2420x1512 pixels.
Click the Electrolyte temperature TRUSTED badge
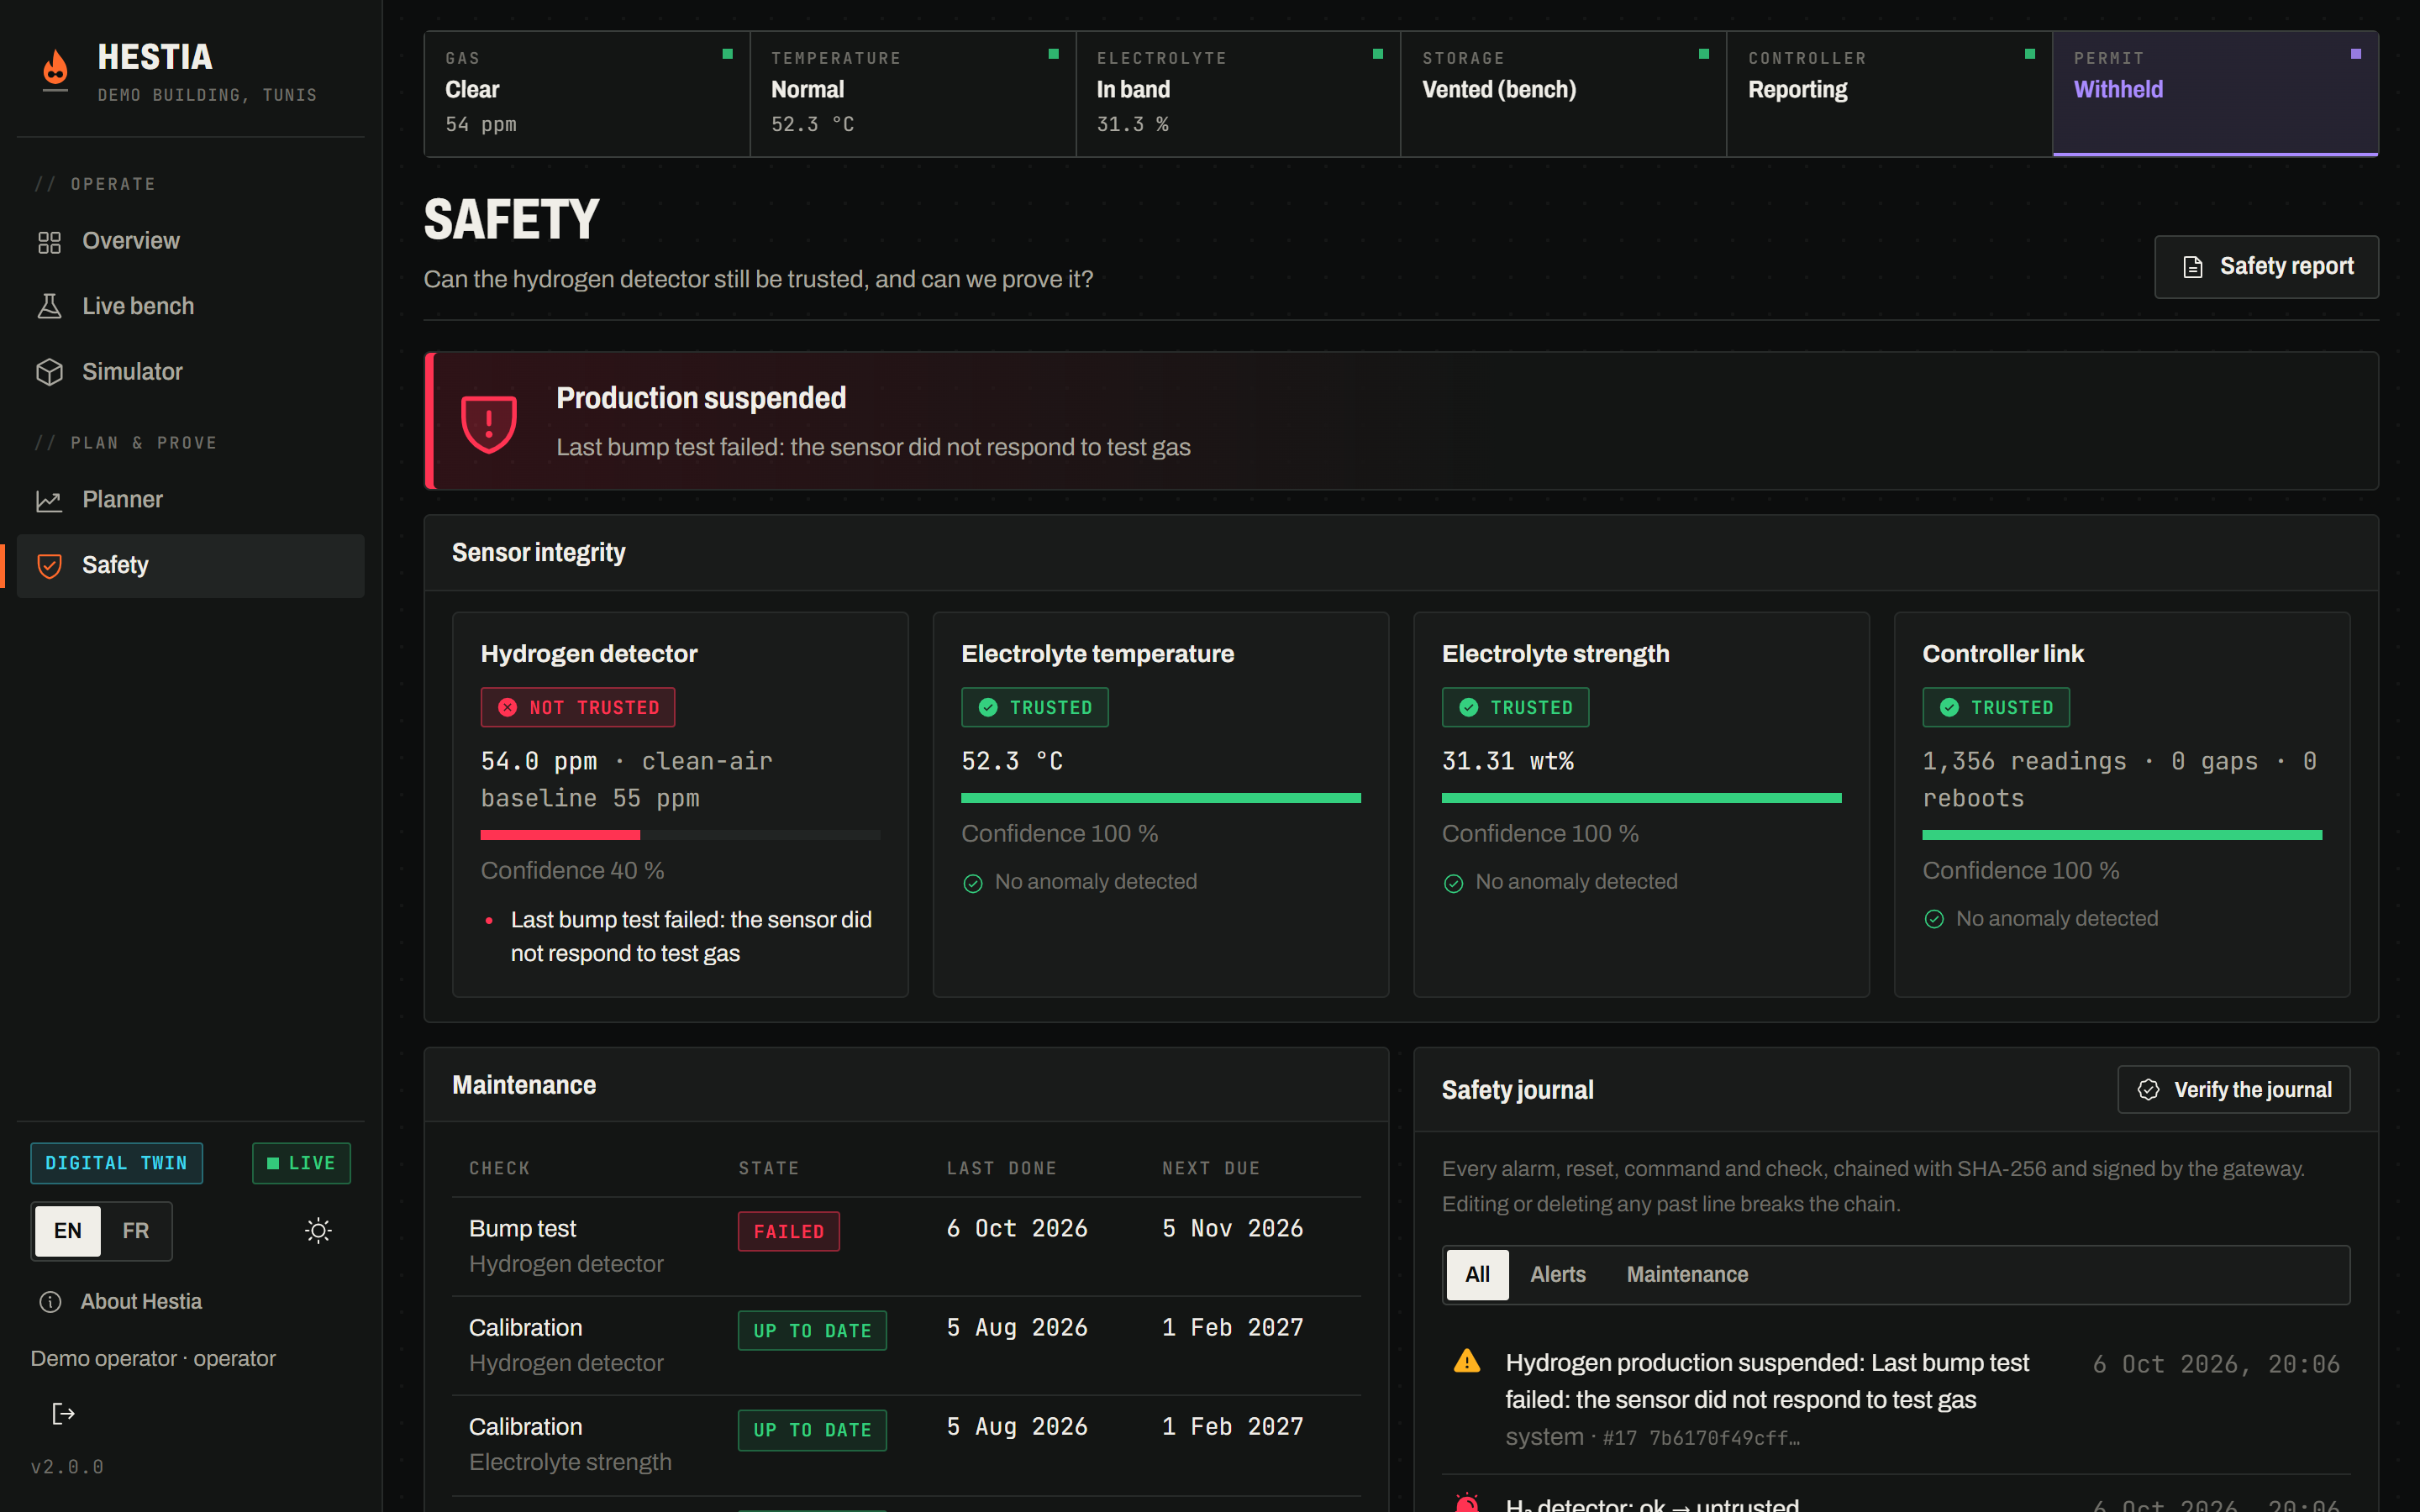point(1035,708)
